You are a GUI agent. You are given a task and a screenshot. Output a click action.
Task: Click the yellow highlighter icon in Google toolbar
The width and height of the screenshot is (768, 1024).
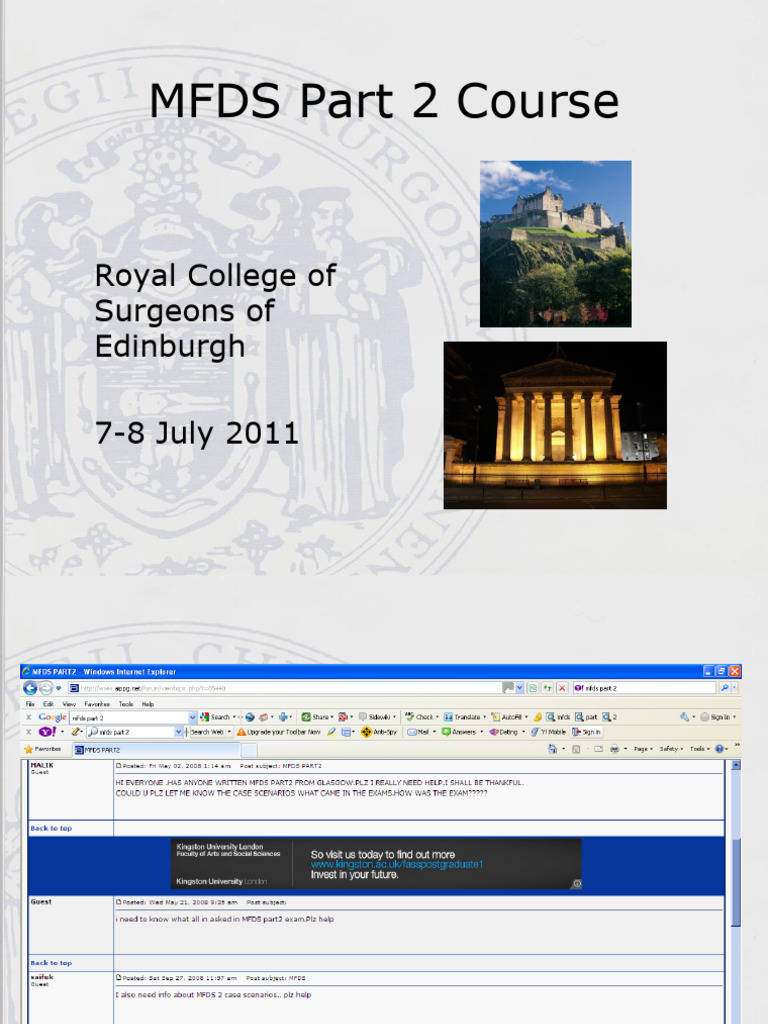coord(537,717)
